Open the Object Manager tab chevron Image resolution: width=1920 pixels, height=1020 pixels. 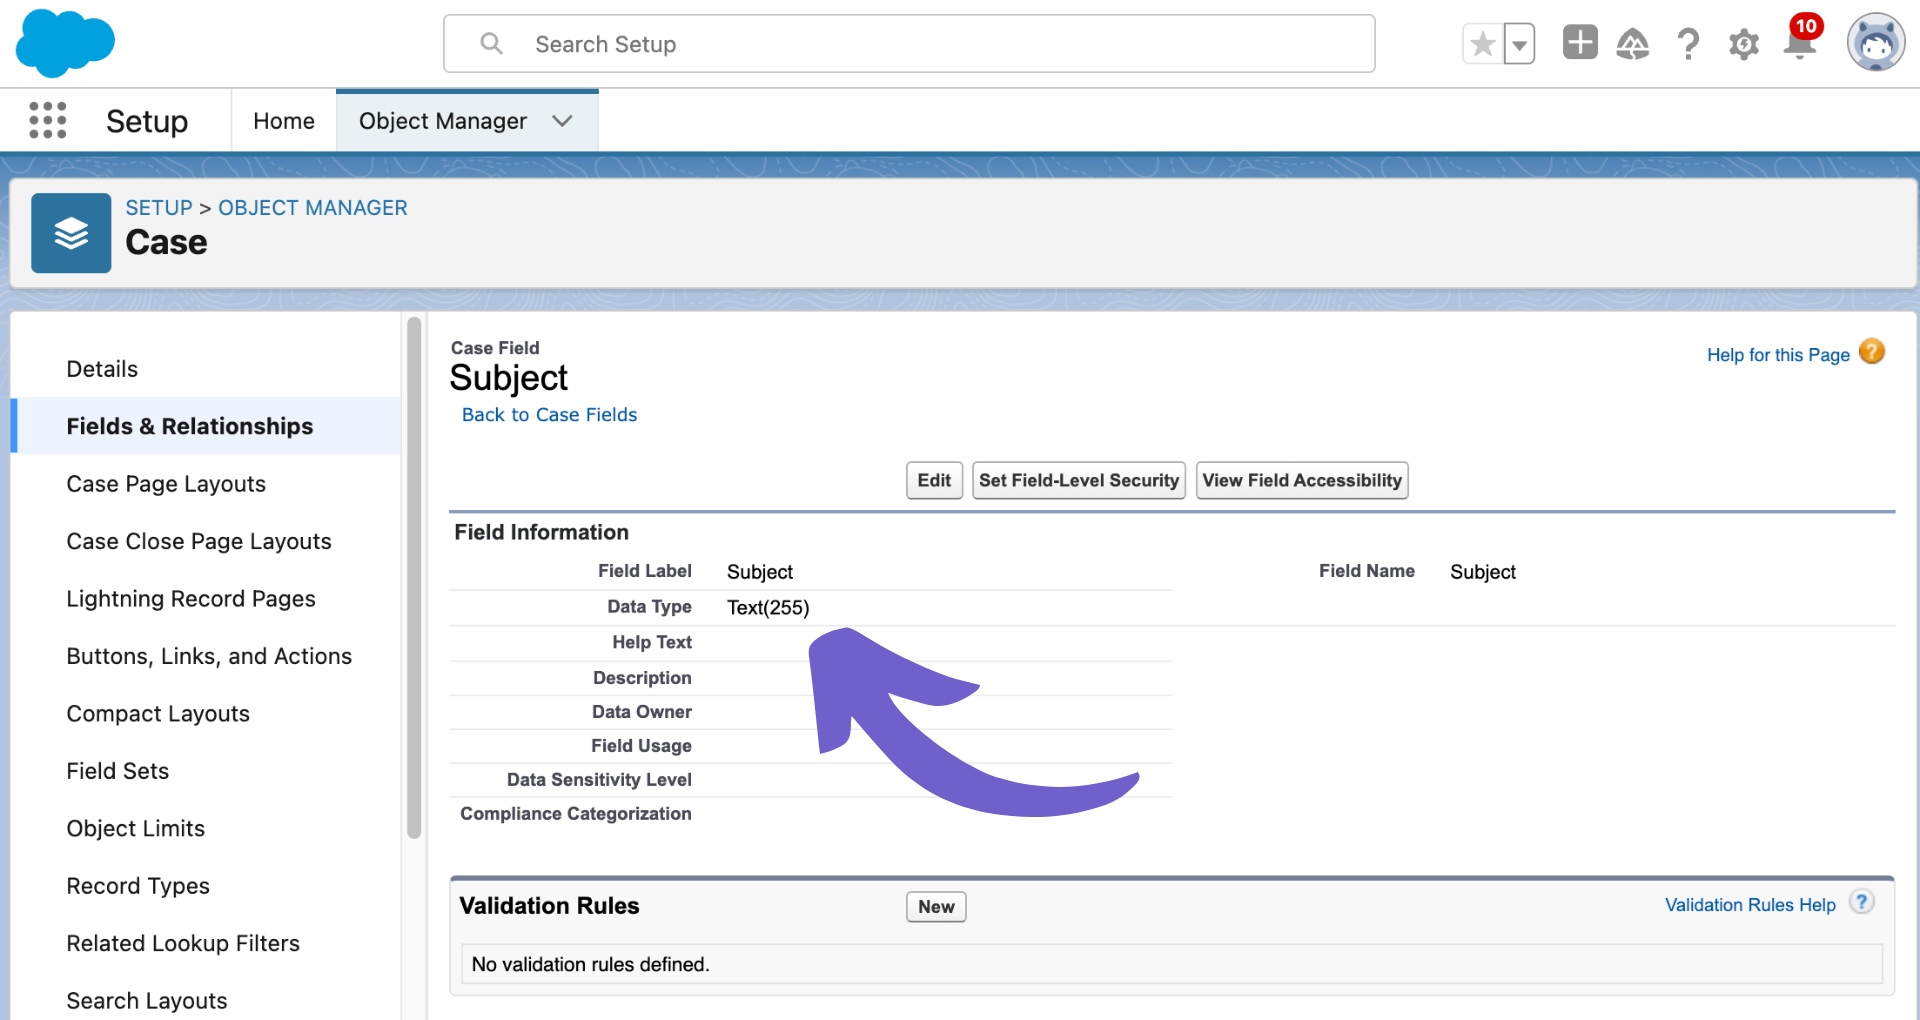click(563, 120)
